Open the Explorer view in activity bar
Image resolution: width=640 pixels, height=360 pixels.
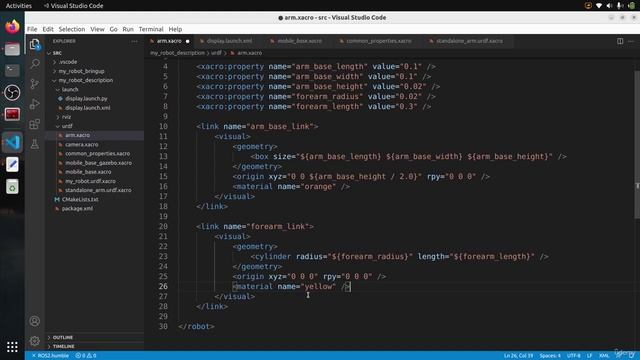35,44
